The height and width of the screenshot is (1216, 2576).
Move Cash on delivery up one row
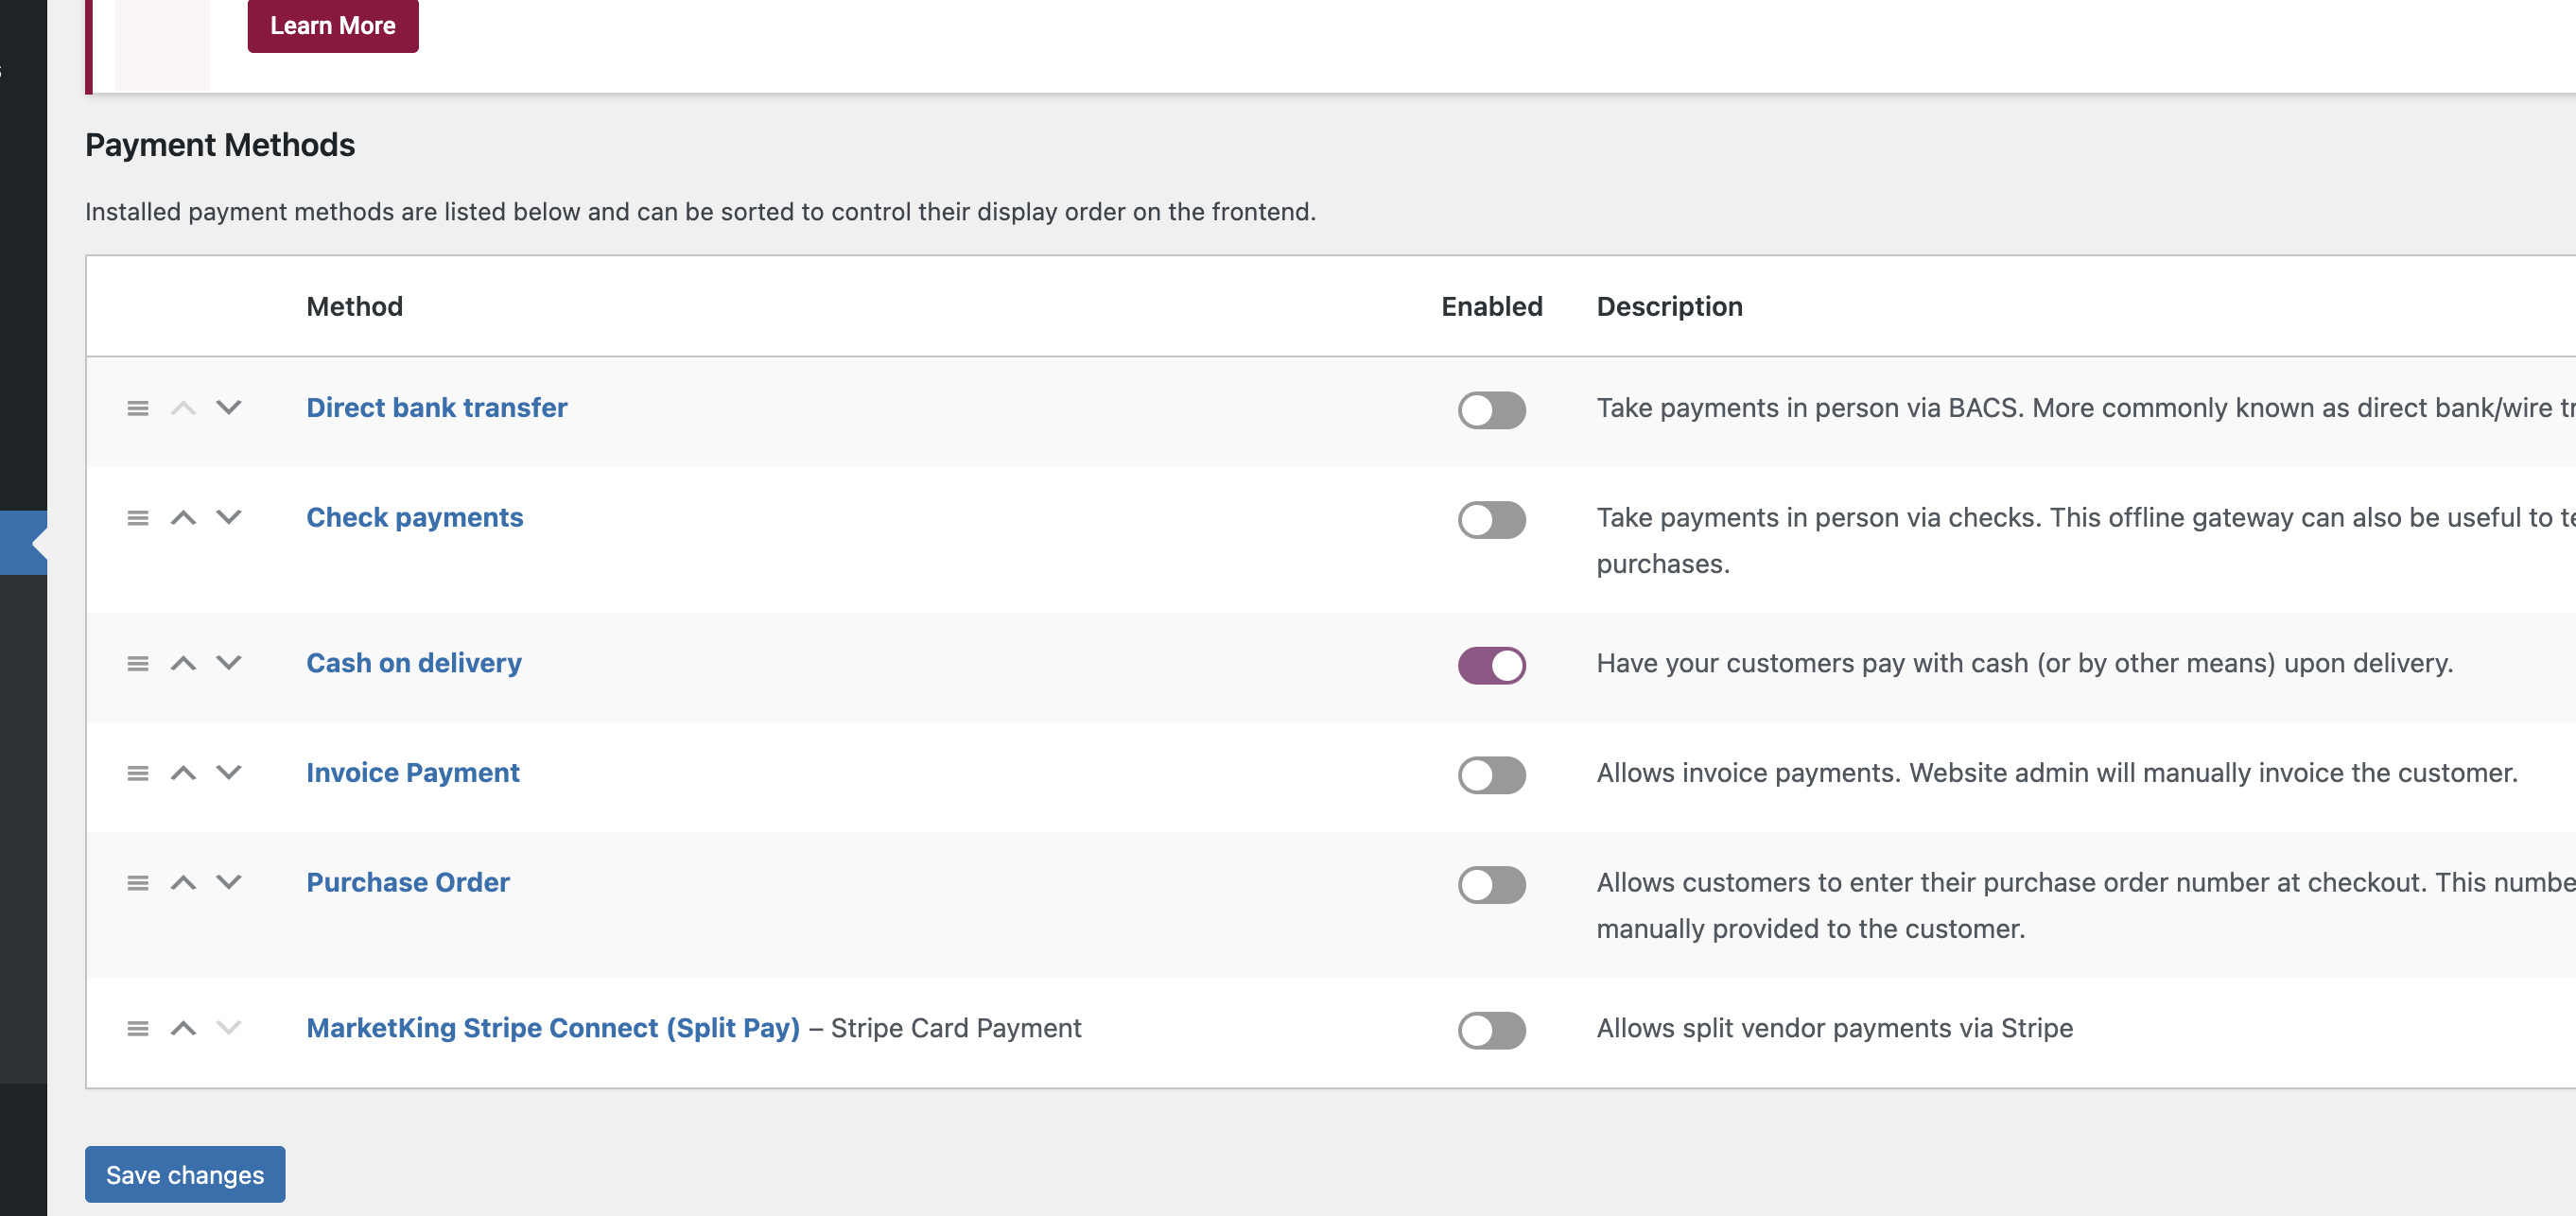pos(183,664)
